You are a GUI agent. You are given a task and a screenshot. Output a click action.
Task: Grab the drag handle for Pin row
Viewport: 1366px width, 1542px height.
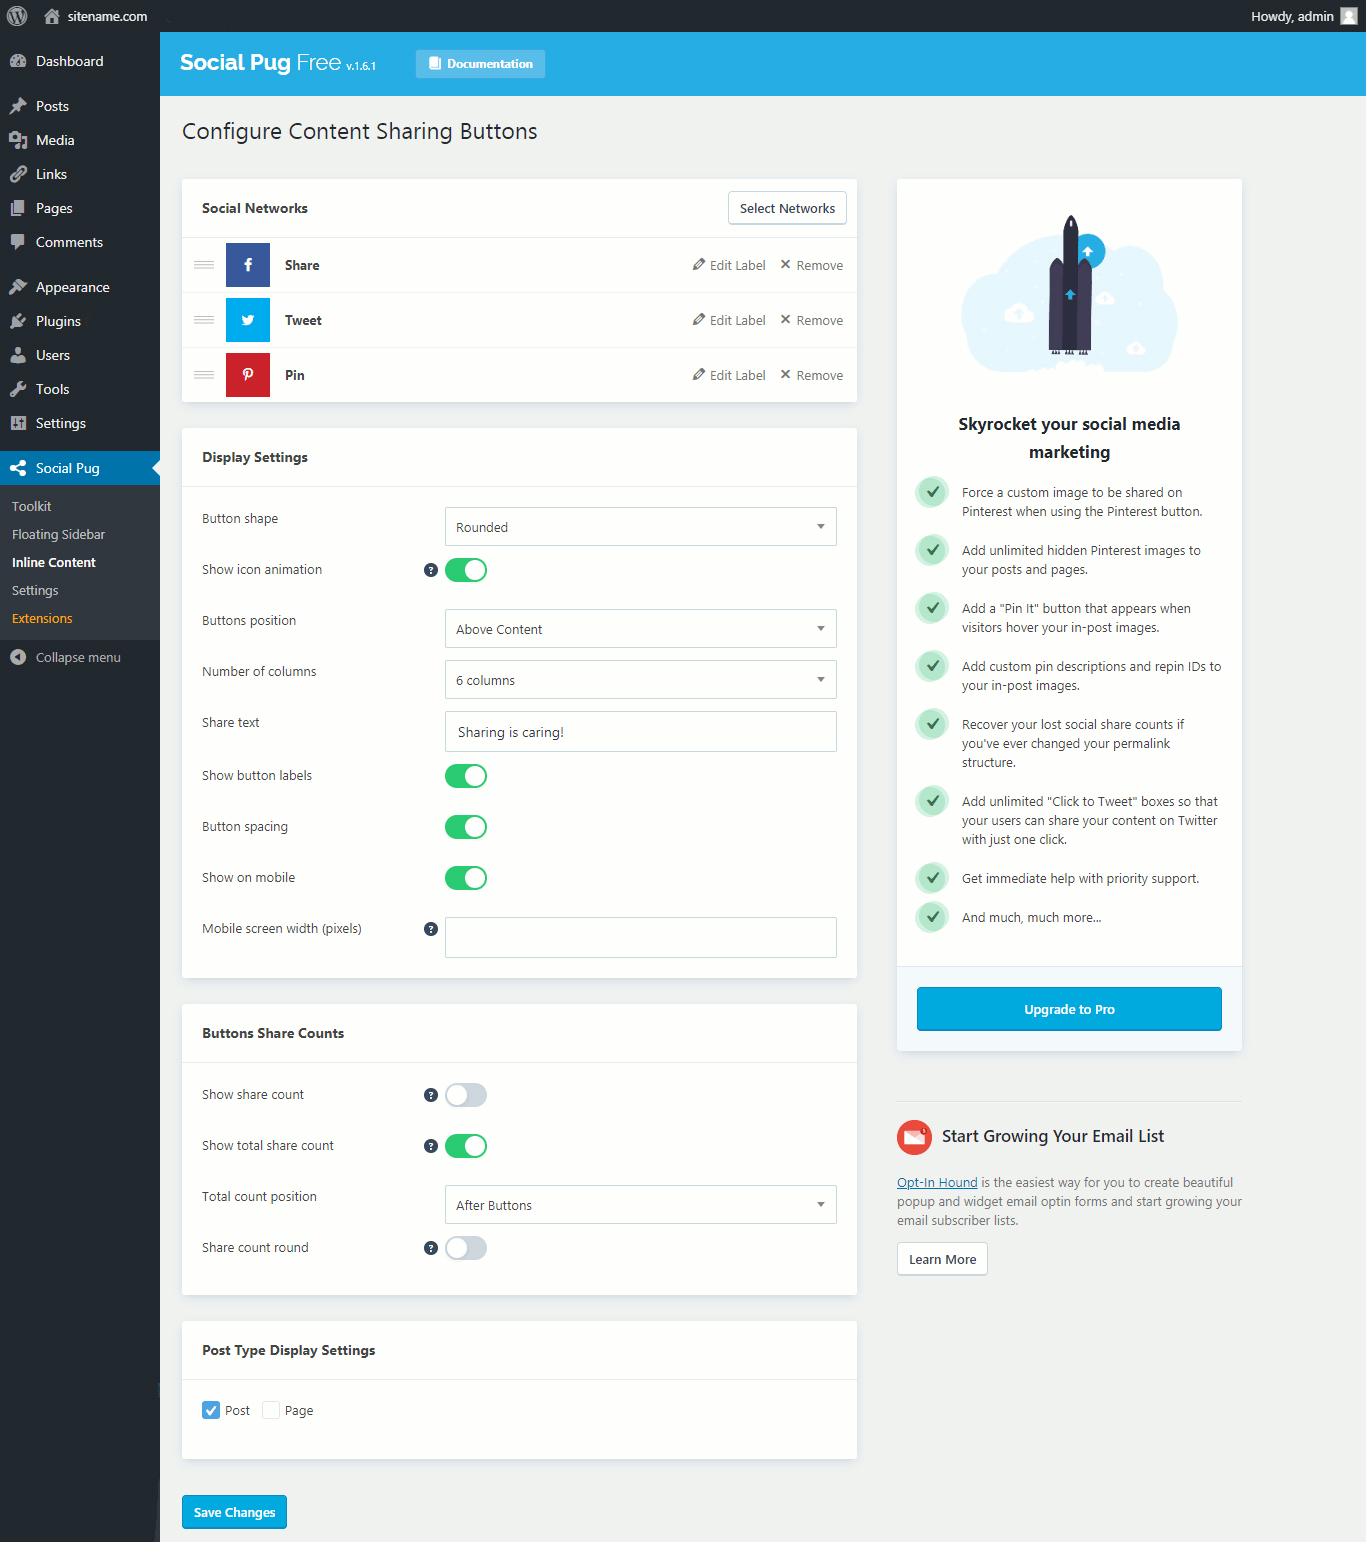pos(204,375)
